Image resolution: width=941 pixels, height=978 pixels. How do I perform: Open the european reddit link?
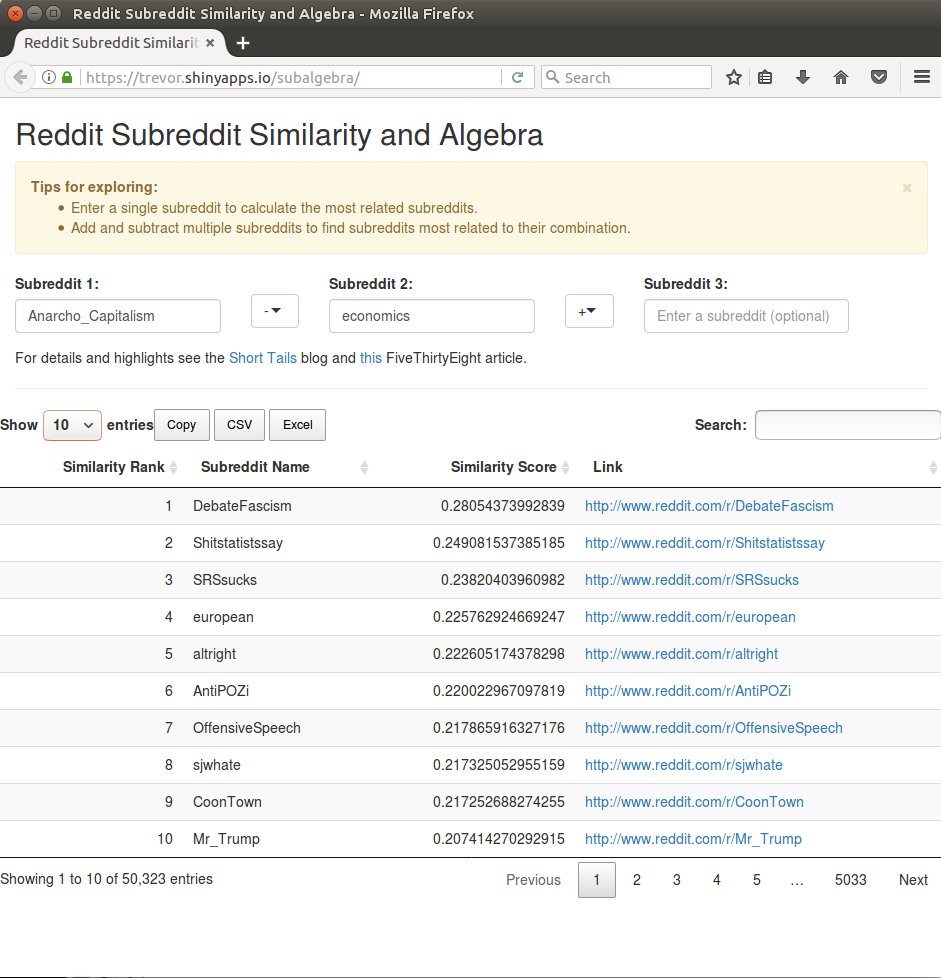tap(690, 617)
